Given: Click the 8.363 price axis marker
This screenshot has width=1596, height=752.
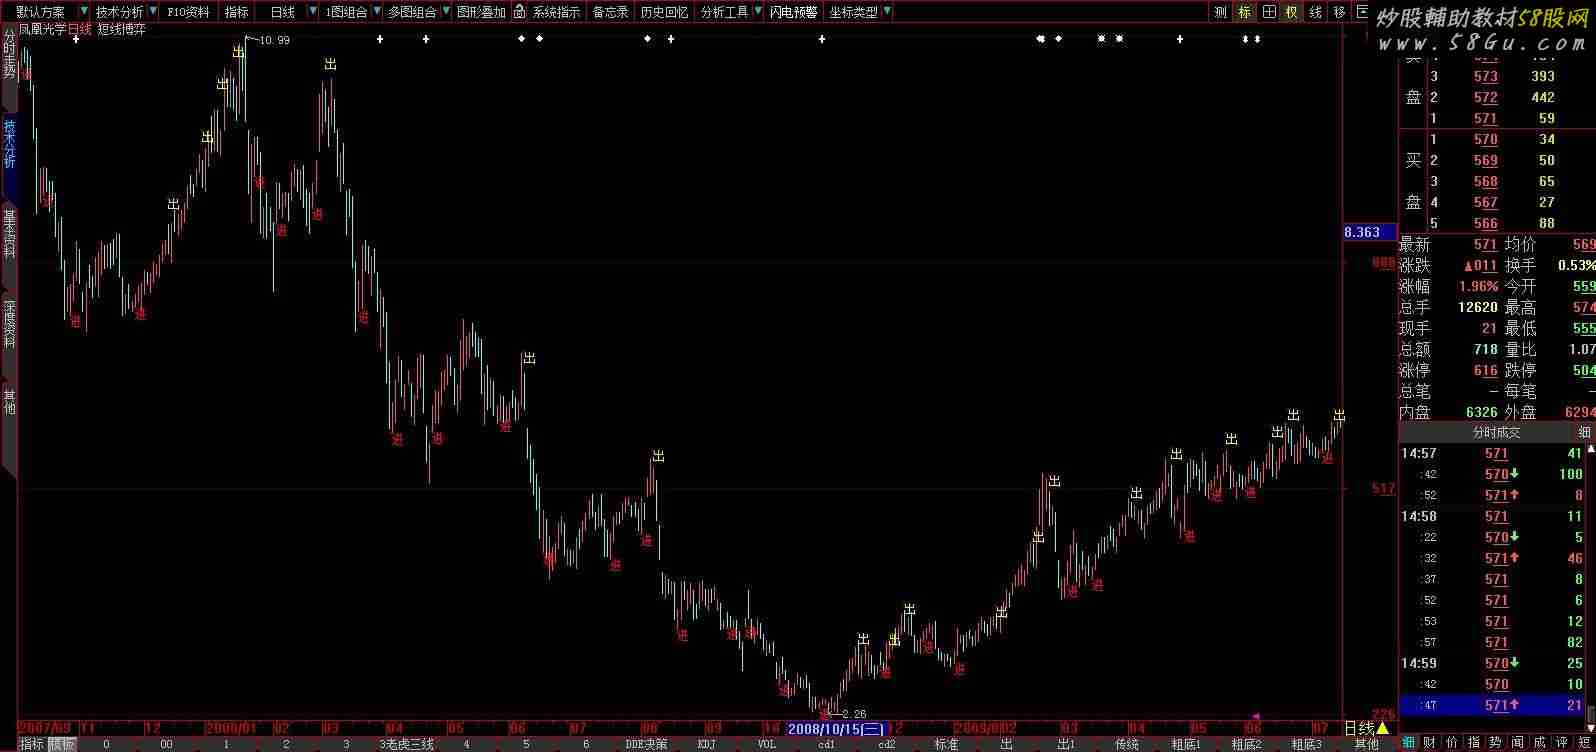Looking at the screenshot, I should click(x=1369, y=232).
